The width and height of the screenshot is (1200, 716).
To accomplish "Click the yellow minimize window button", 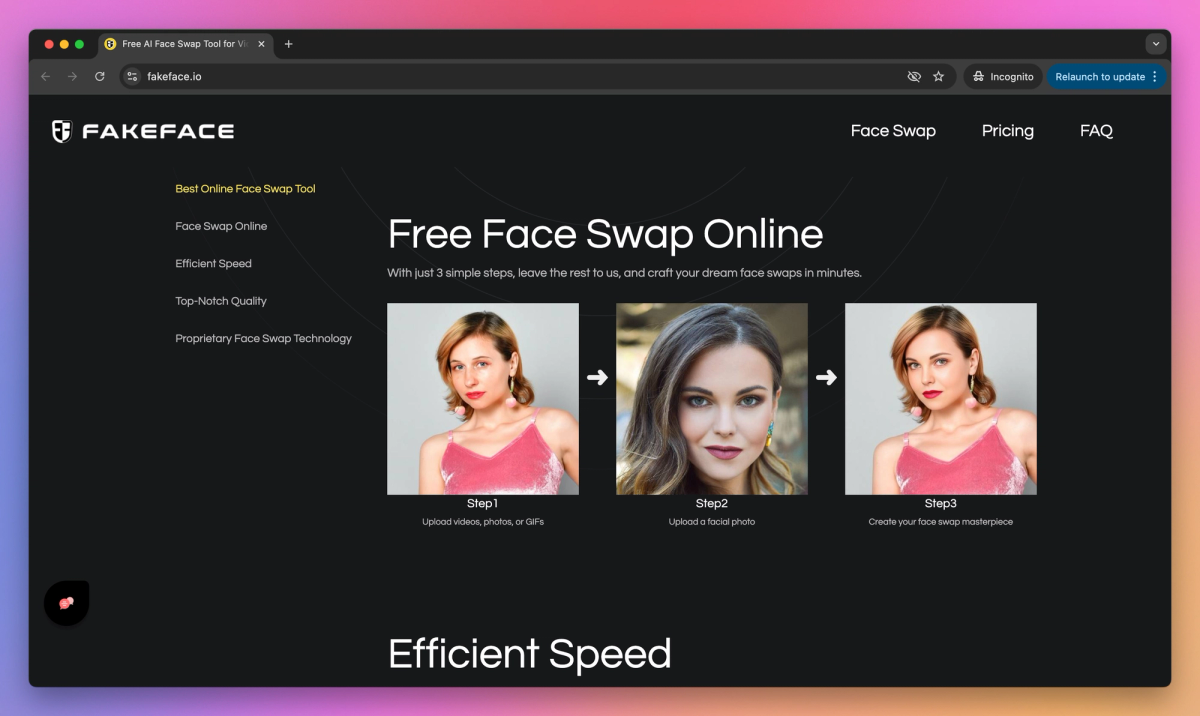I will point(64,44).
